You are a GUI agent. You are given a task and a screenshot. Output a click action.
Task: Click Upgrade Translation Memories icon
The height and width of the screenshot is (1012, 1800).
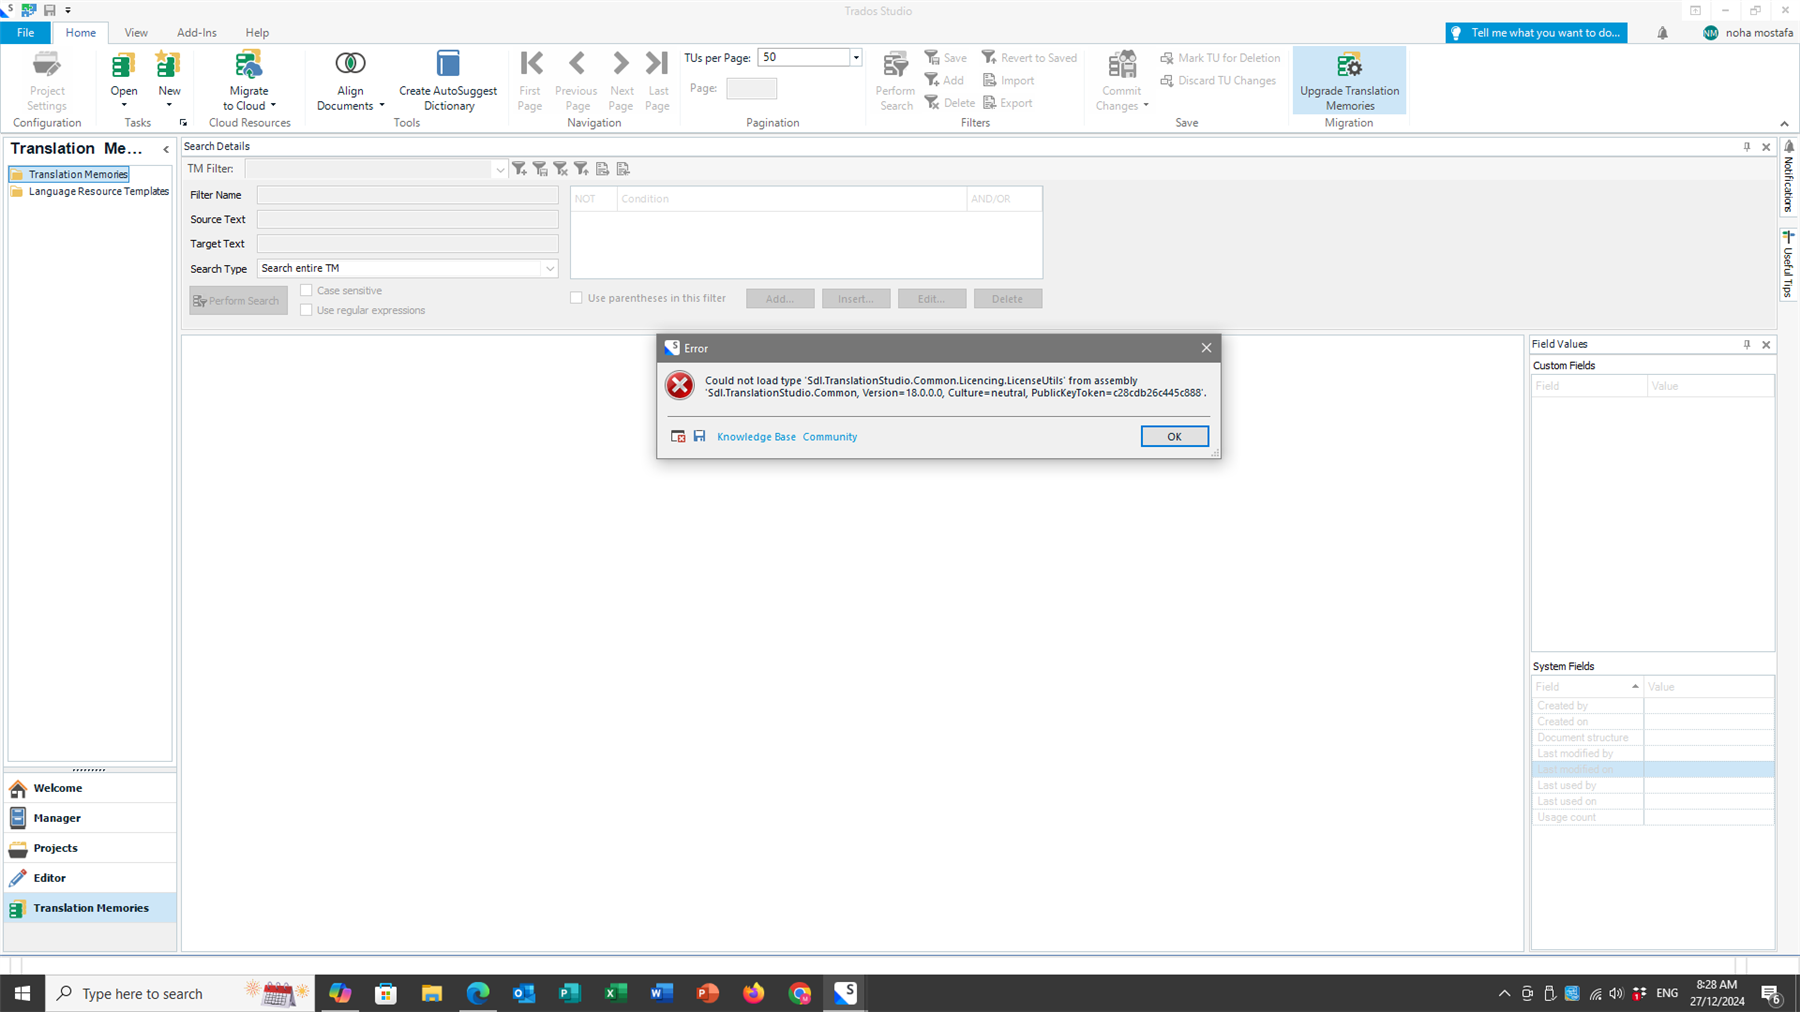1349,66
